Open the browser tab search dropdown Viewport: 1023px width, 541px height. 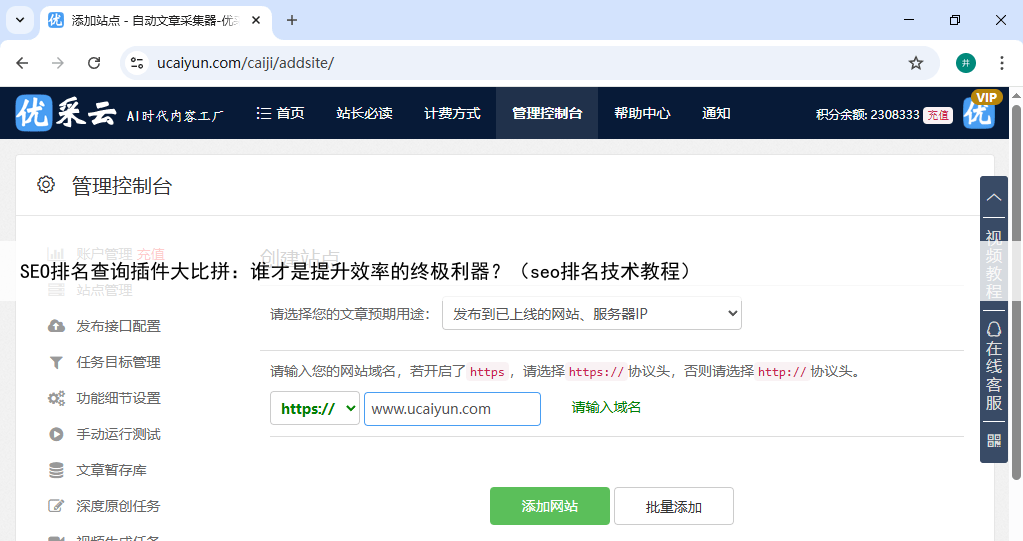pyautogui.click(x=19, y=20)
